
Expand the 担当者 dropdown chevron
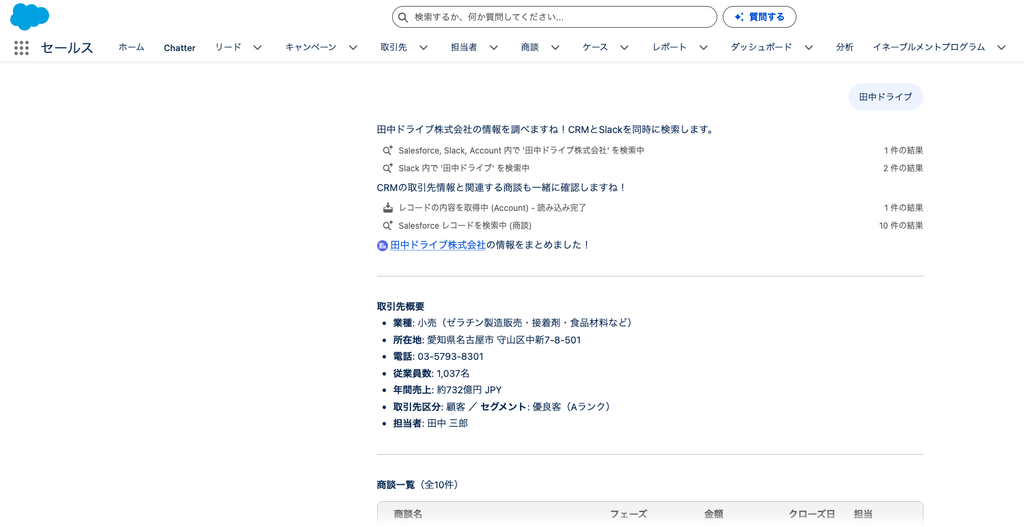pyautogui.click(x=494, y=48)
